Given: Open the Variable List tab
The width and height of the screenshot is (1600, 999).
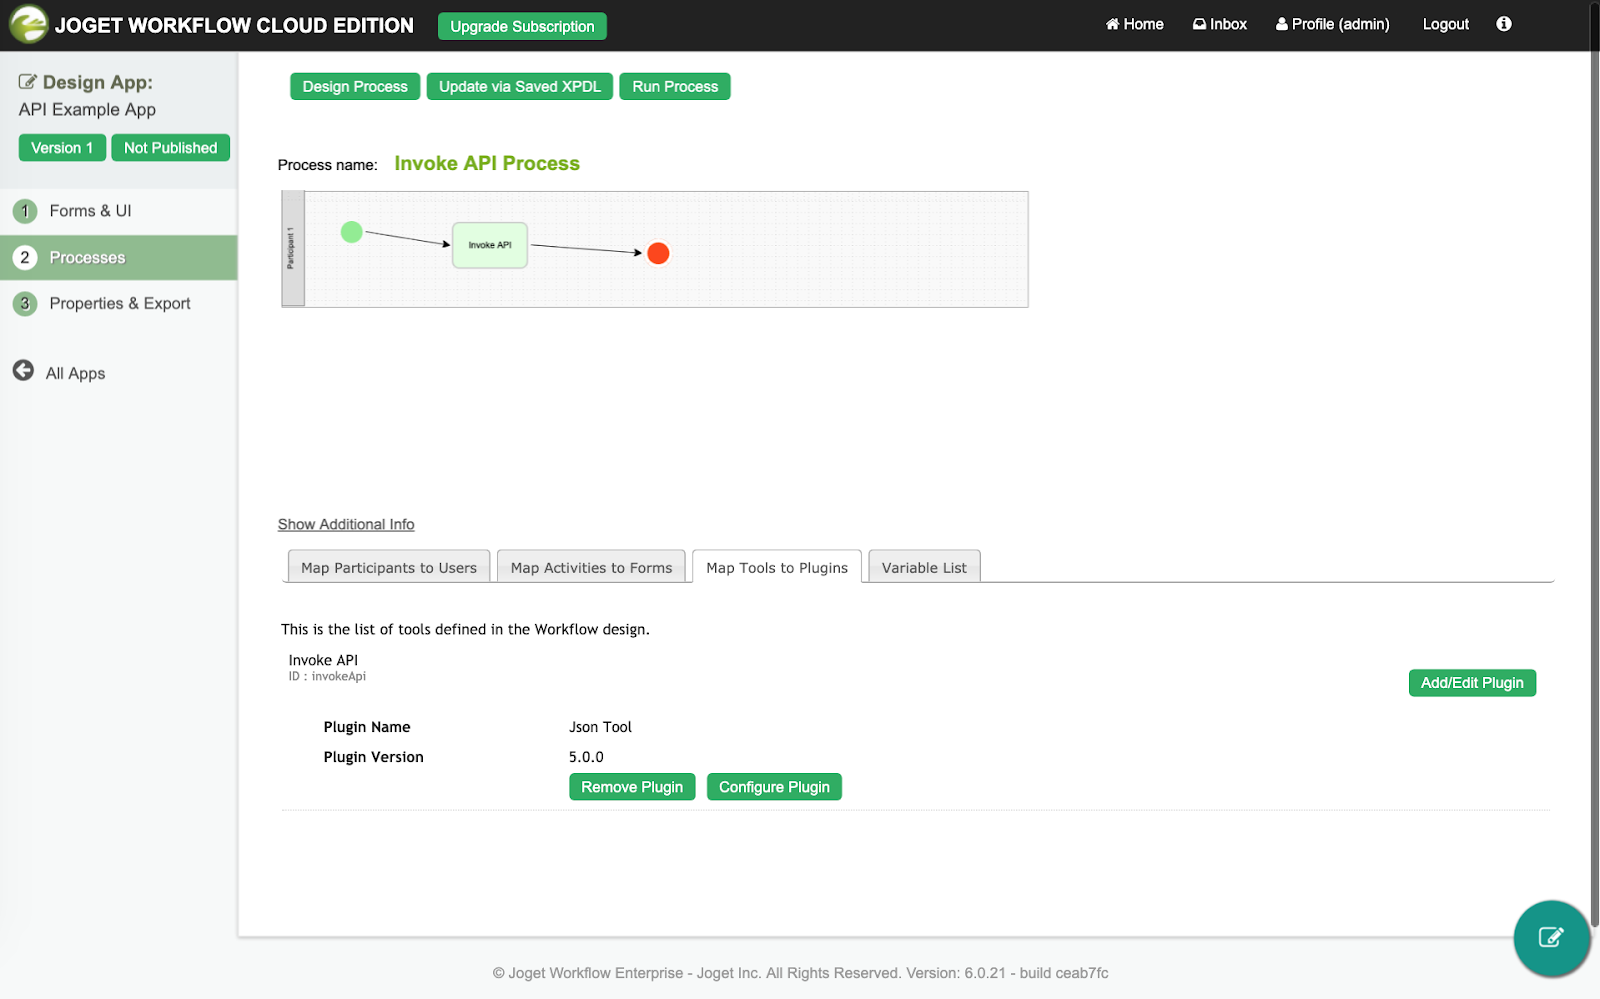Looking at the screenshot, I should coord(924,567).
